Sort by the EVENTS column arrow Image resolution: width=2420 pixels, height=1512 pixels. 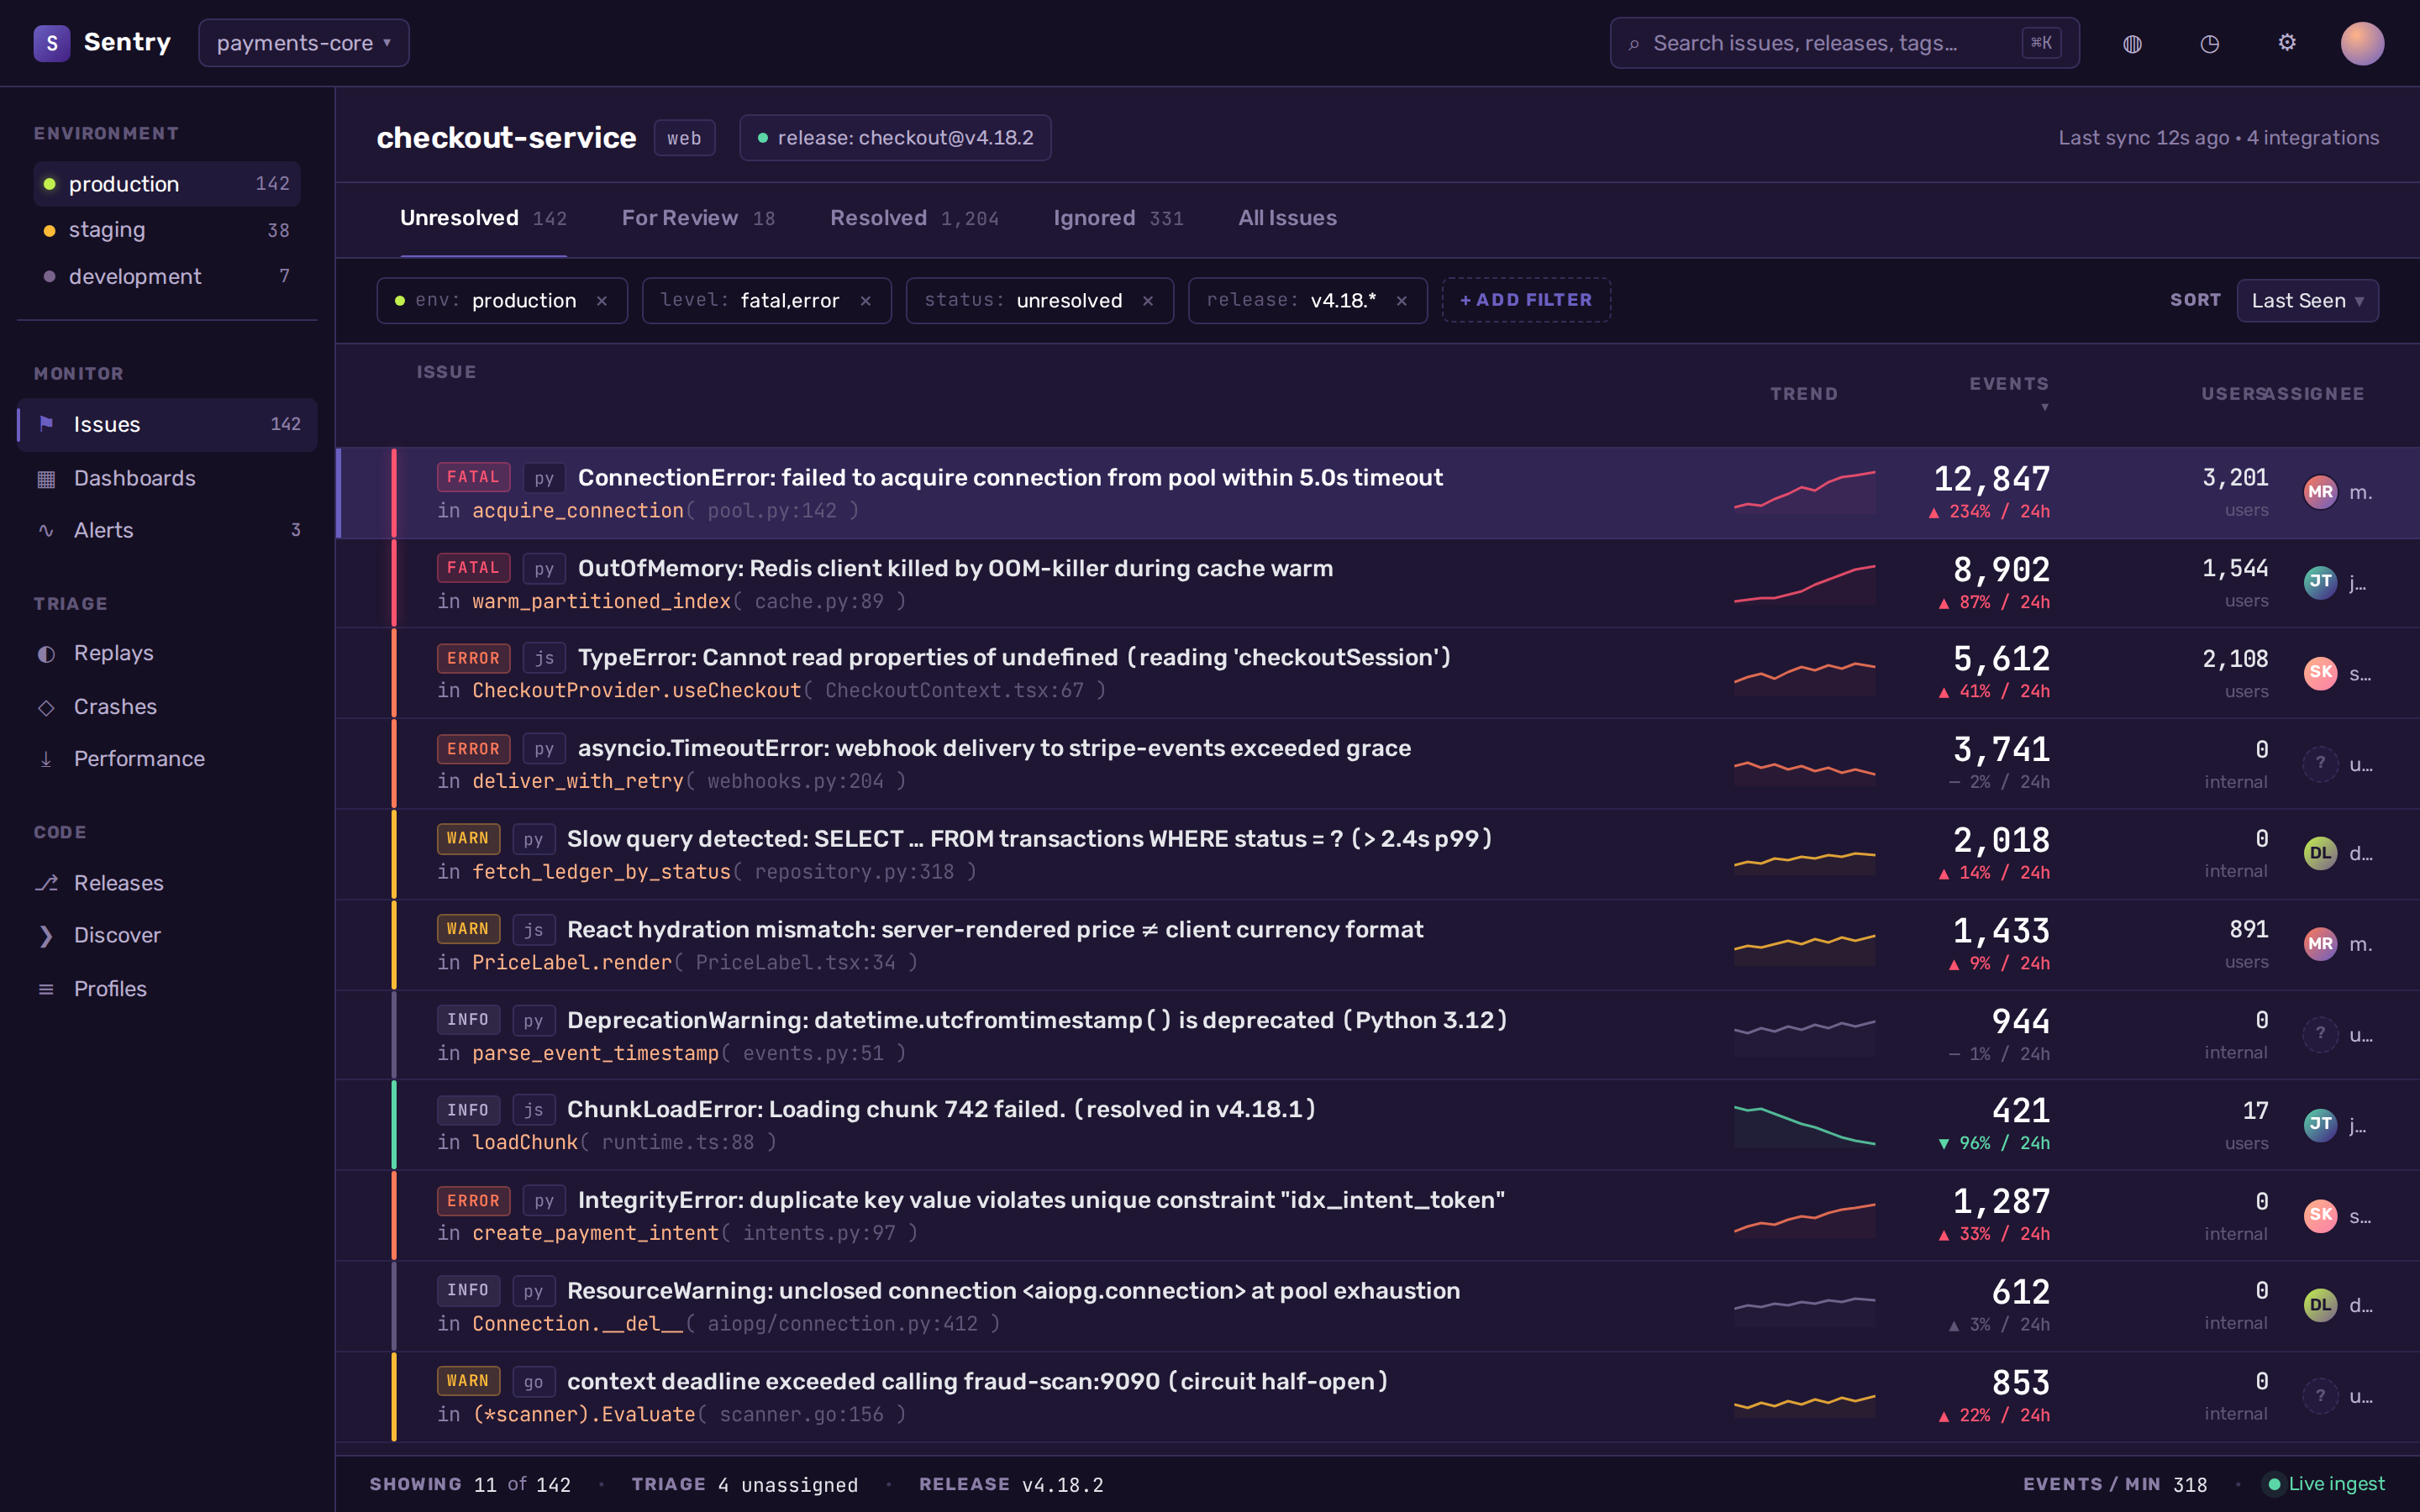[2044, 407]
